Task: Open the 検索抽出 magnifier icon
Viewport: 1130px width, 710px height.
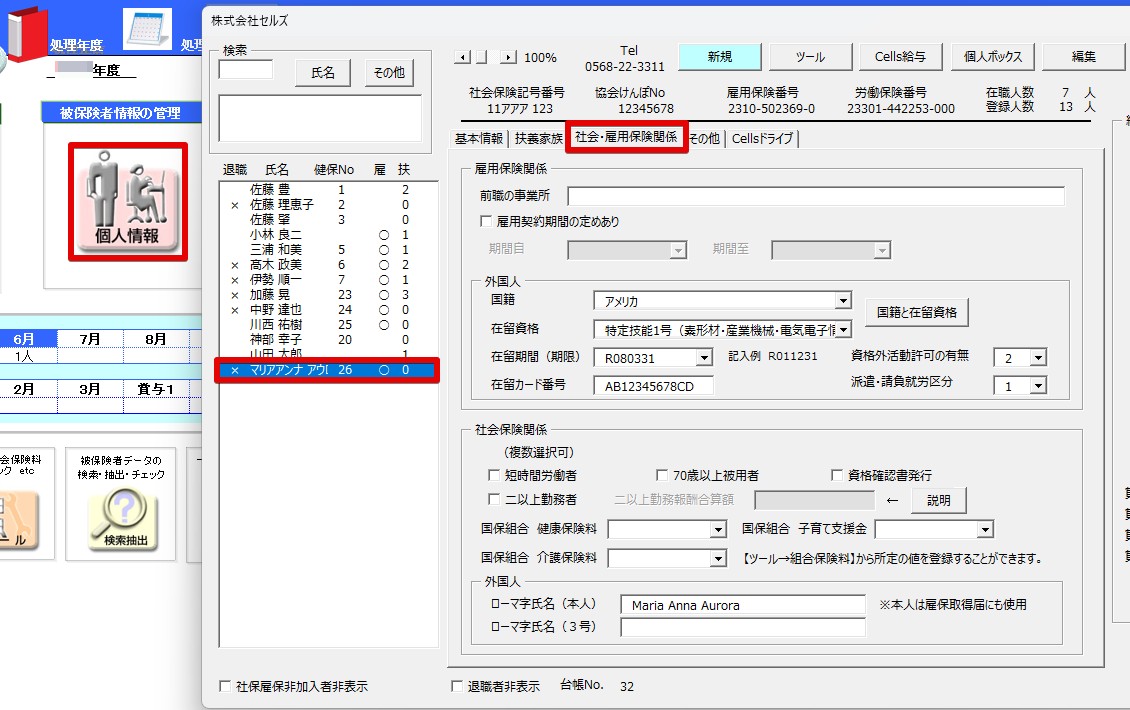Action: [x=125, y=519]
